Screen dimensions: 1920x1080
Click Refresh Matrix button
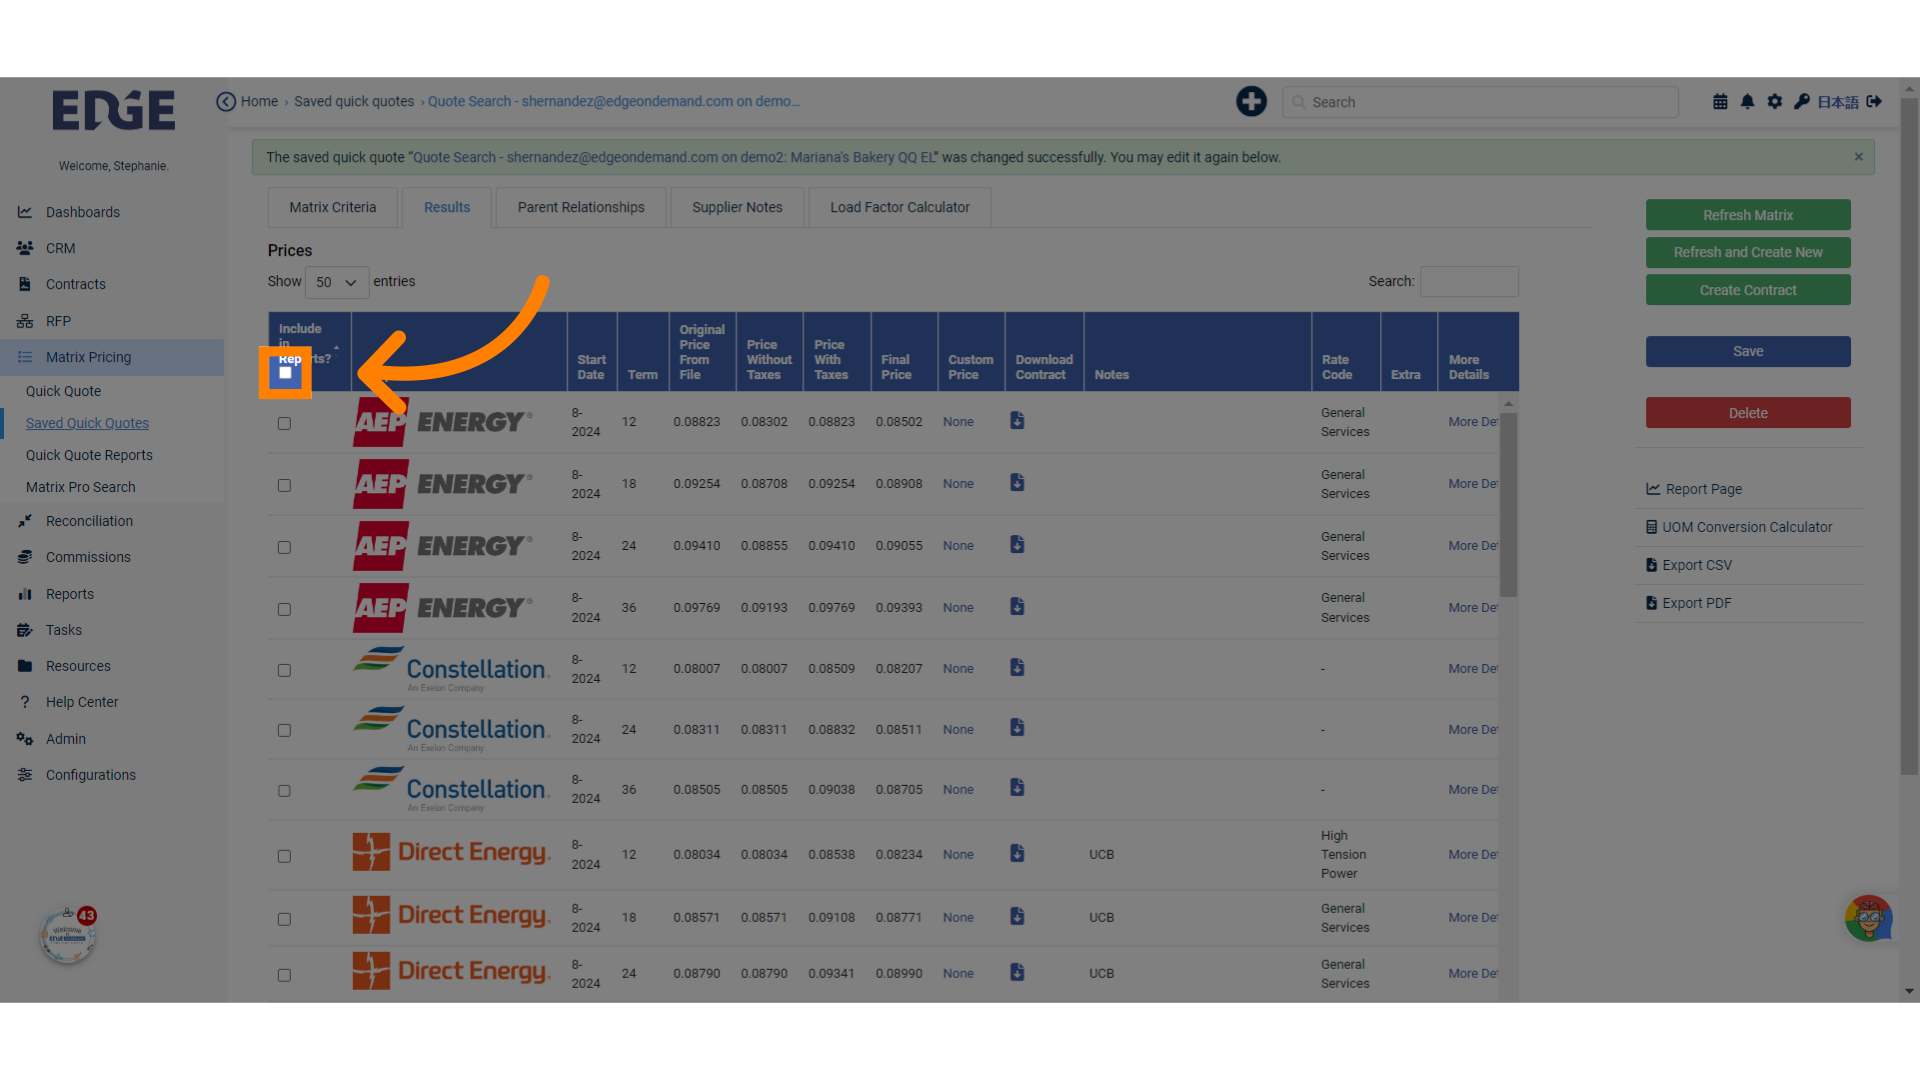pos(1748,215)
